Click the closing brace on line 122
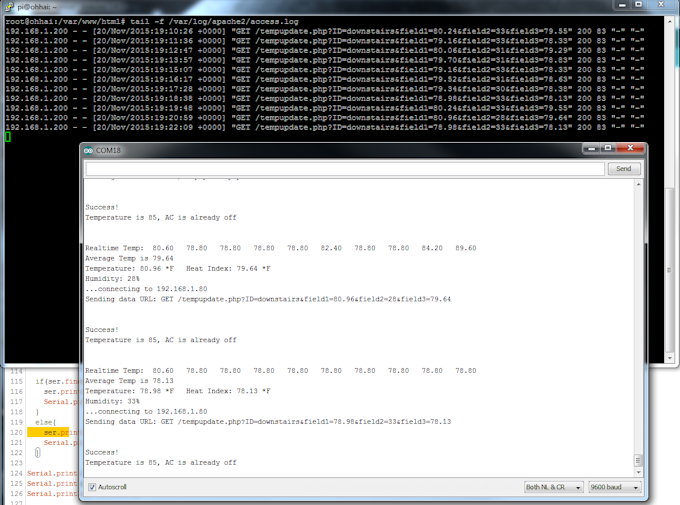Screen dimensions: 680x505 tap(37, 453)
